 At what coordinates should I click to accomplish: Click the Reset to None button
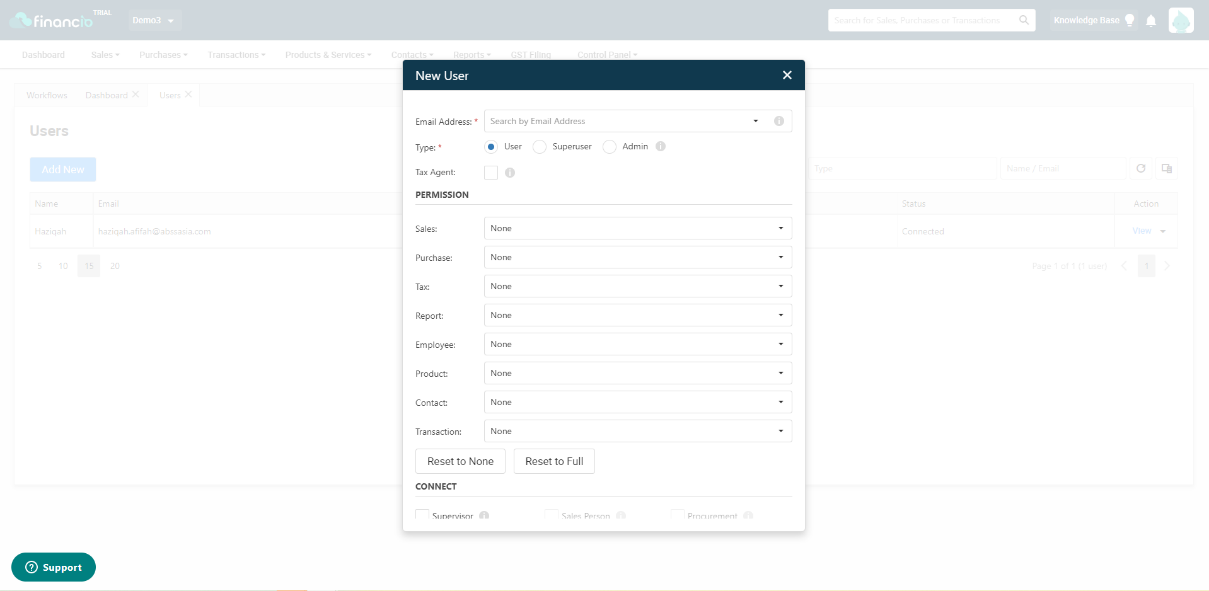coord(460,461)
